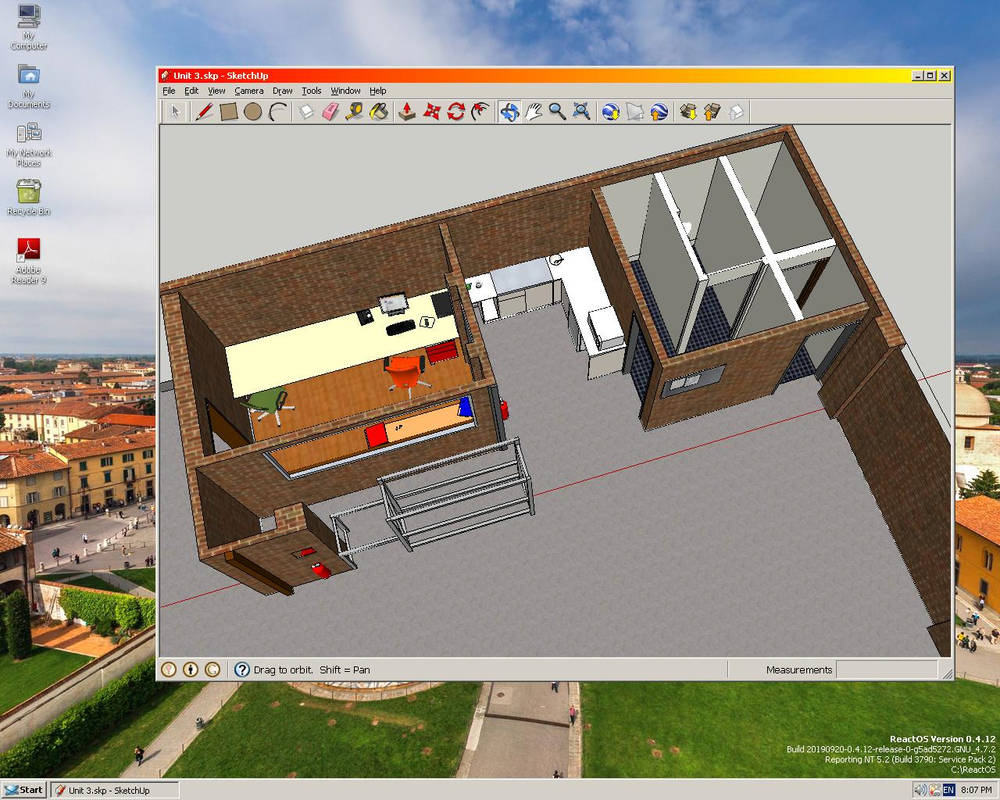Click Zoom Extents on the toolbar

[x=580, y=112]
